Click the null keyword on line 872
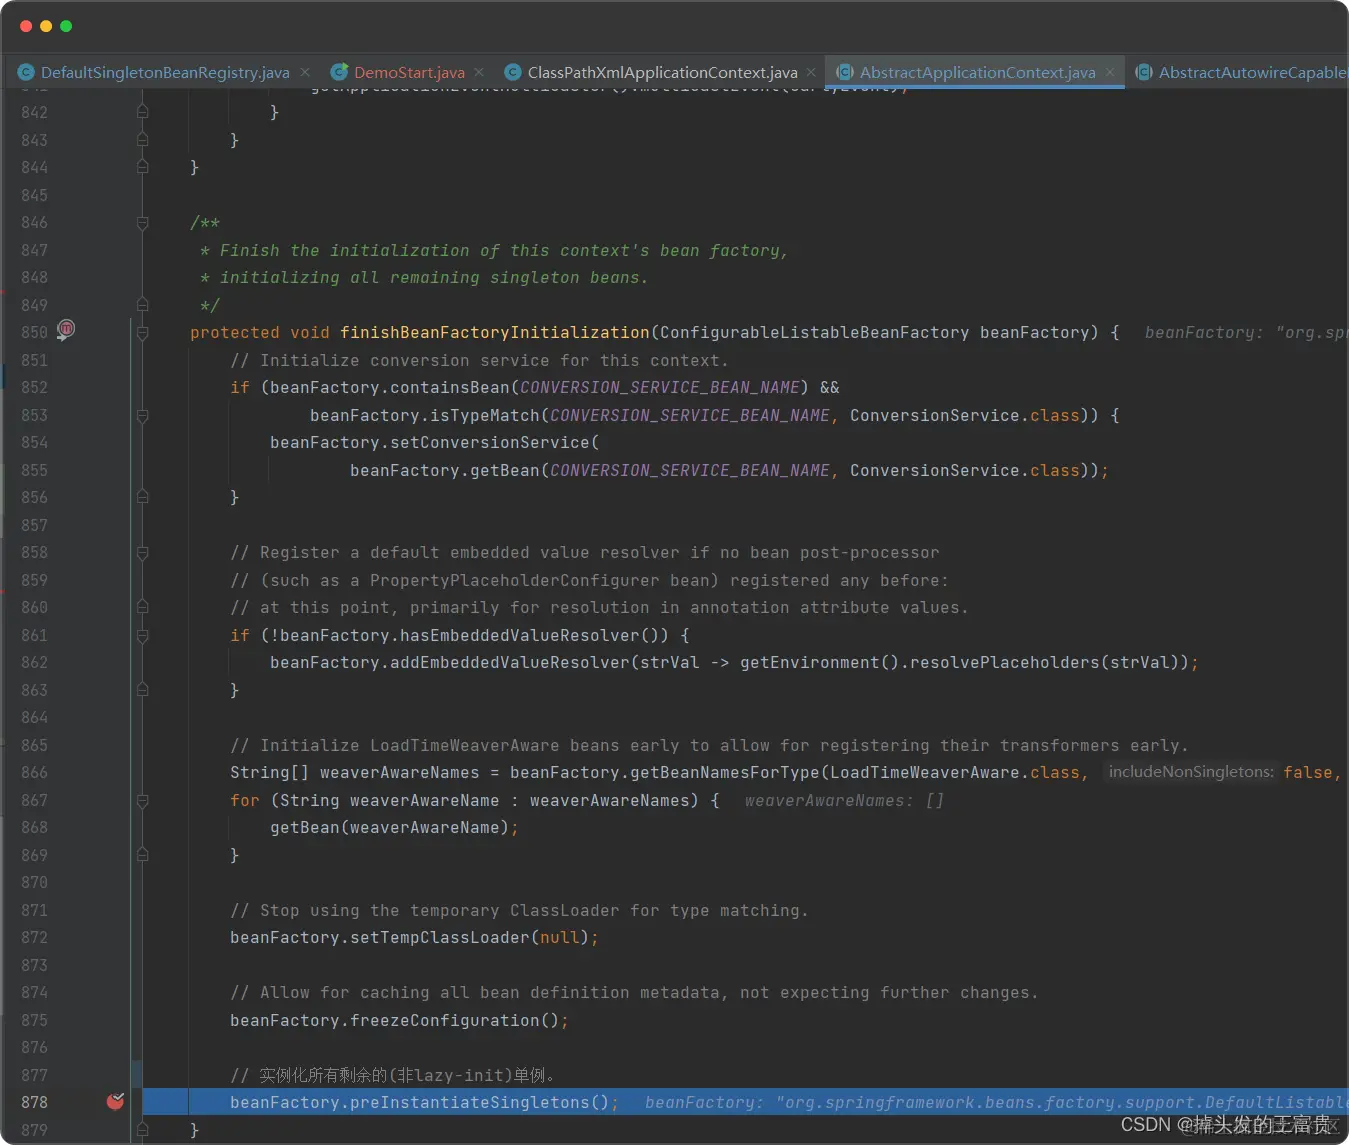 tap(560, 937)
